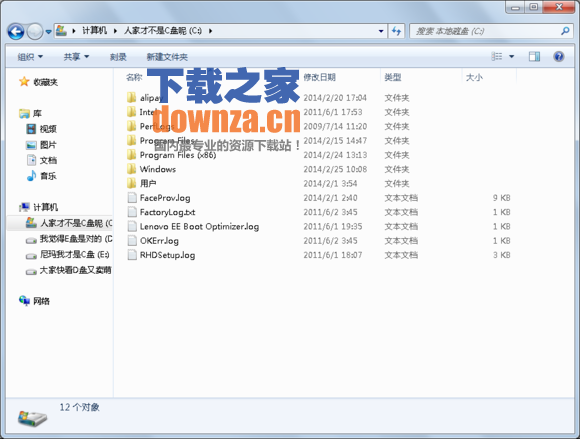This screenshot has height=439, width=580.
Task: Click the search box for drive C
Action: pos(485,31)
